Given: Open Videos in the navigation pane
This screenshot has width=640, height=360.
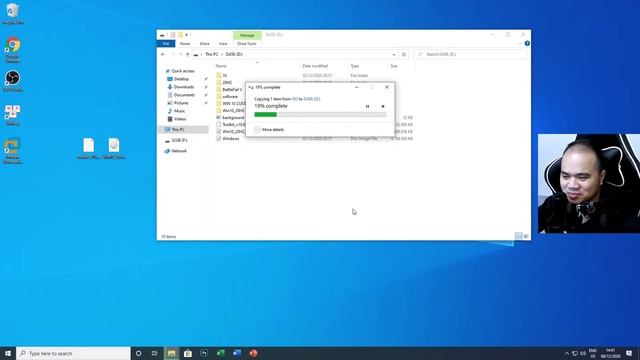Looking at the screenshot, I should (x=177, y=119).
